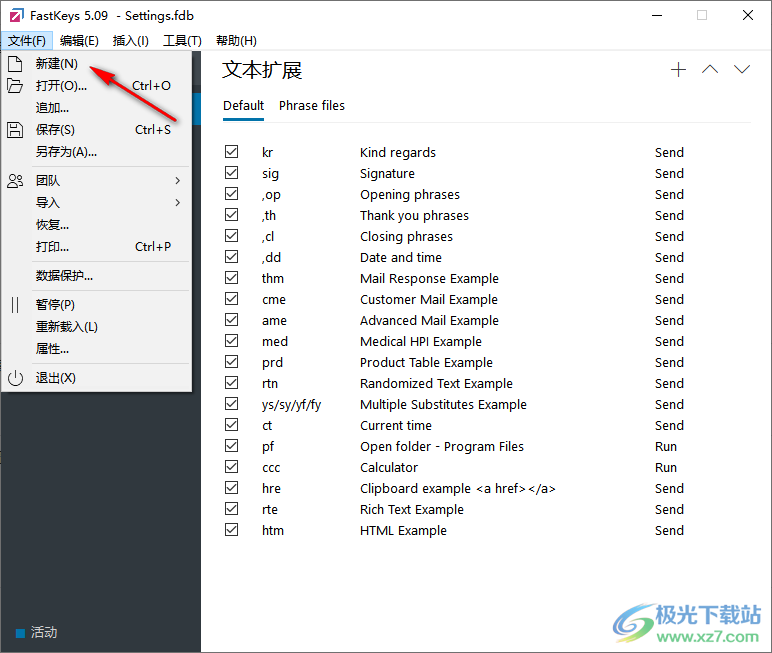The image size is (772, 653).
Task: Toggle the ,dd Date and time checkbox
Action: tap(231, 257)
